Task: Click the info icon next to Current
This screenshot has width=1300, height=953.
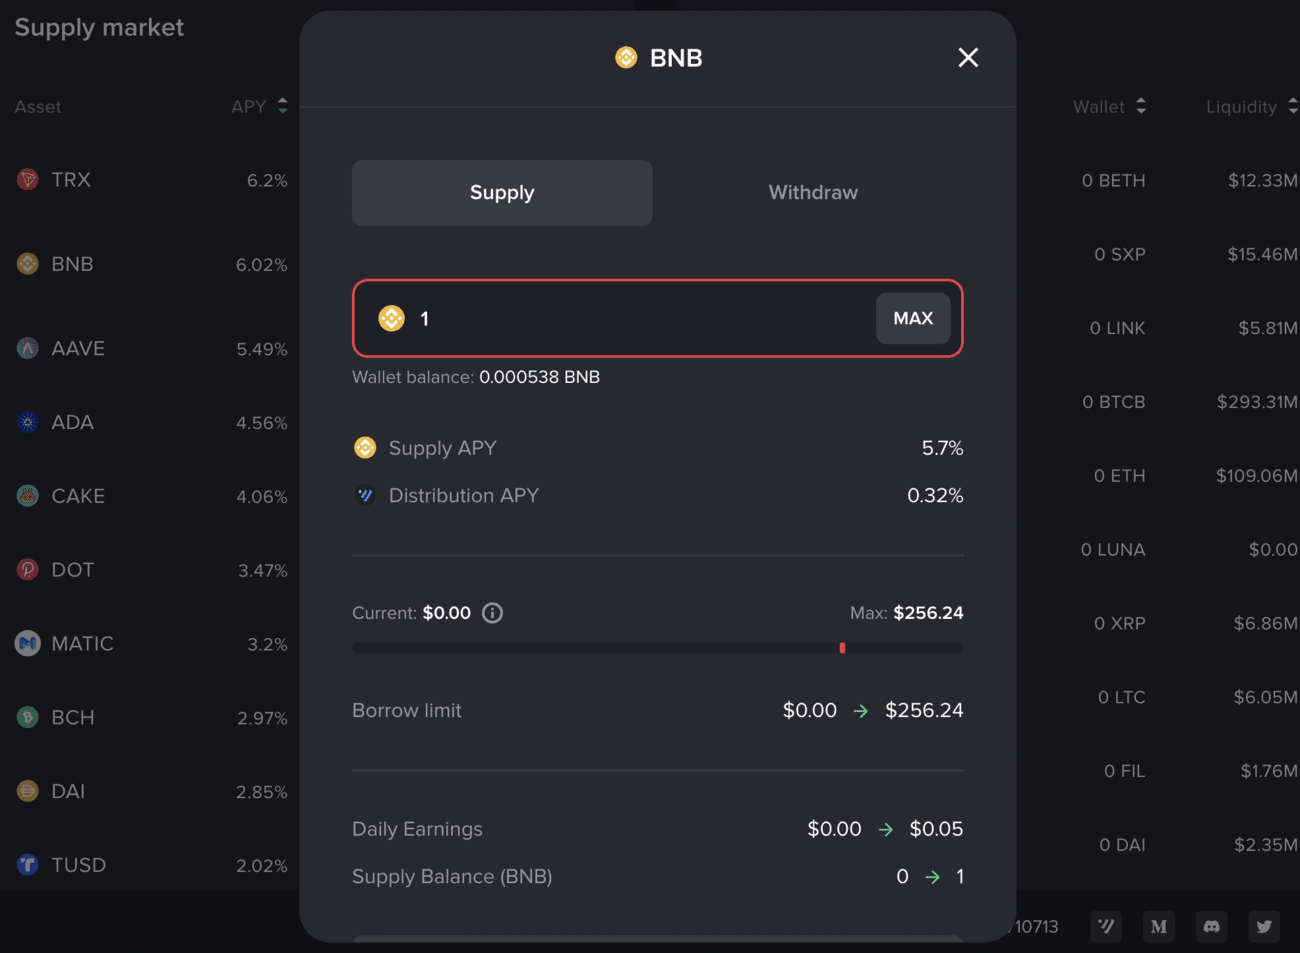Action: tap(492, 613)
